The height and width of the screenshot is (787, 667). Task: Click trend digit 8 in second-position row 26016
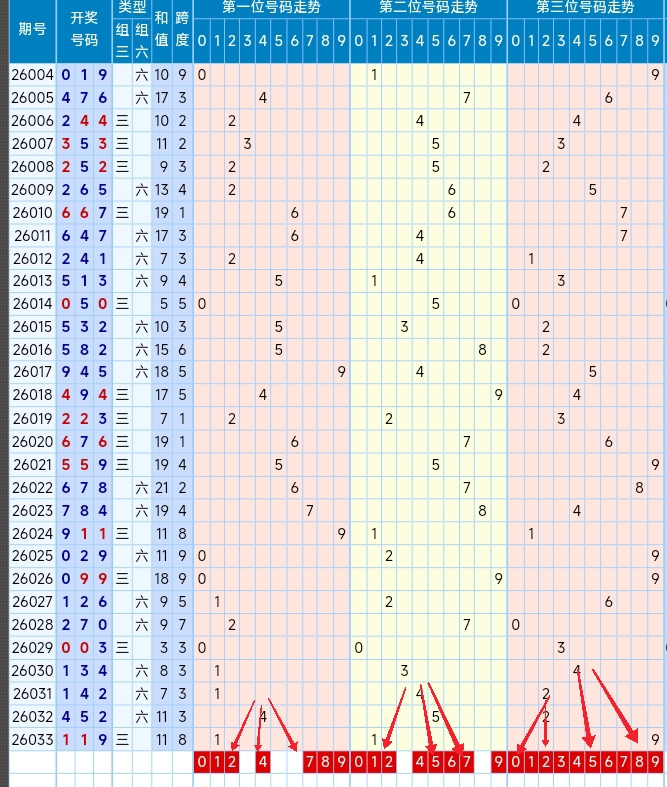(482, 349)
